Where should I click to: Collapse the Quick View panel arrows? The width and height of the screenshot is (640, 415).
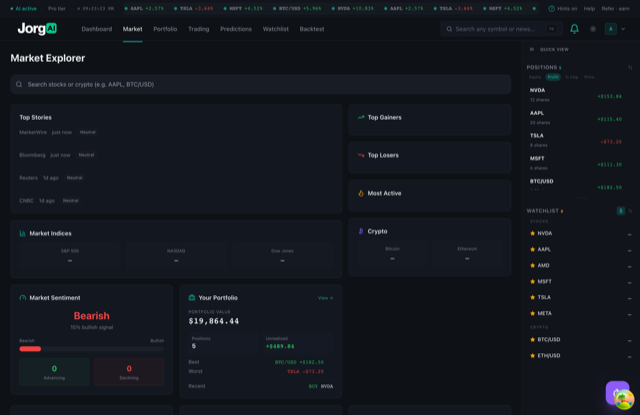(531, 49)
